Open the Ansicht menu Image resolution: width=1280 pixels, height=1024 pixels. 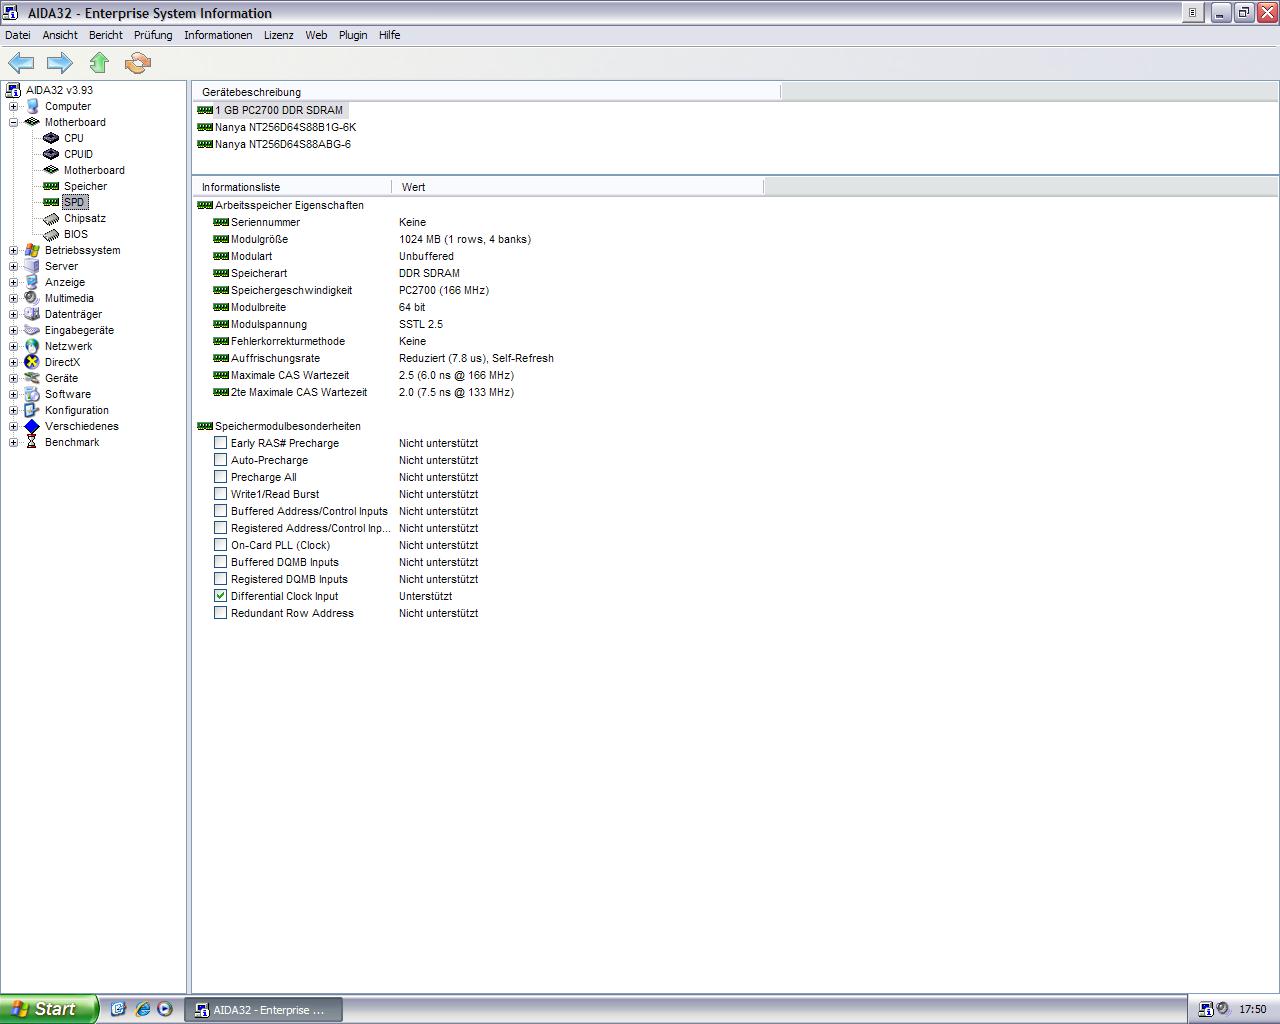click(x=60, y=35)
